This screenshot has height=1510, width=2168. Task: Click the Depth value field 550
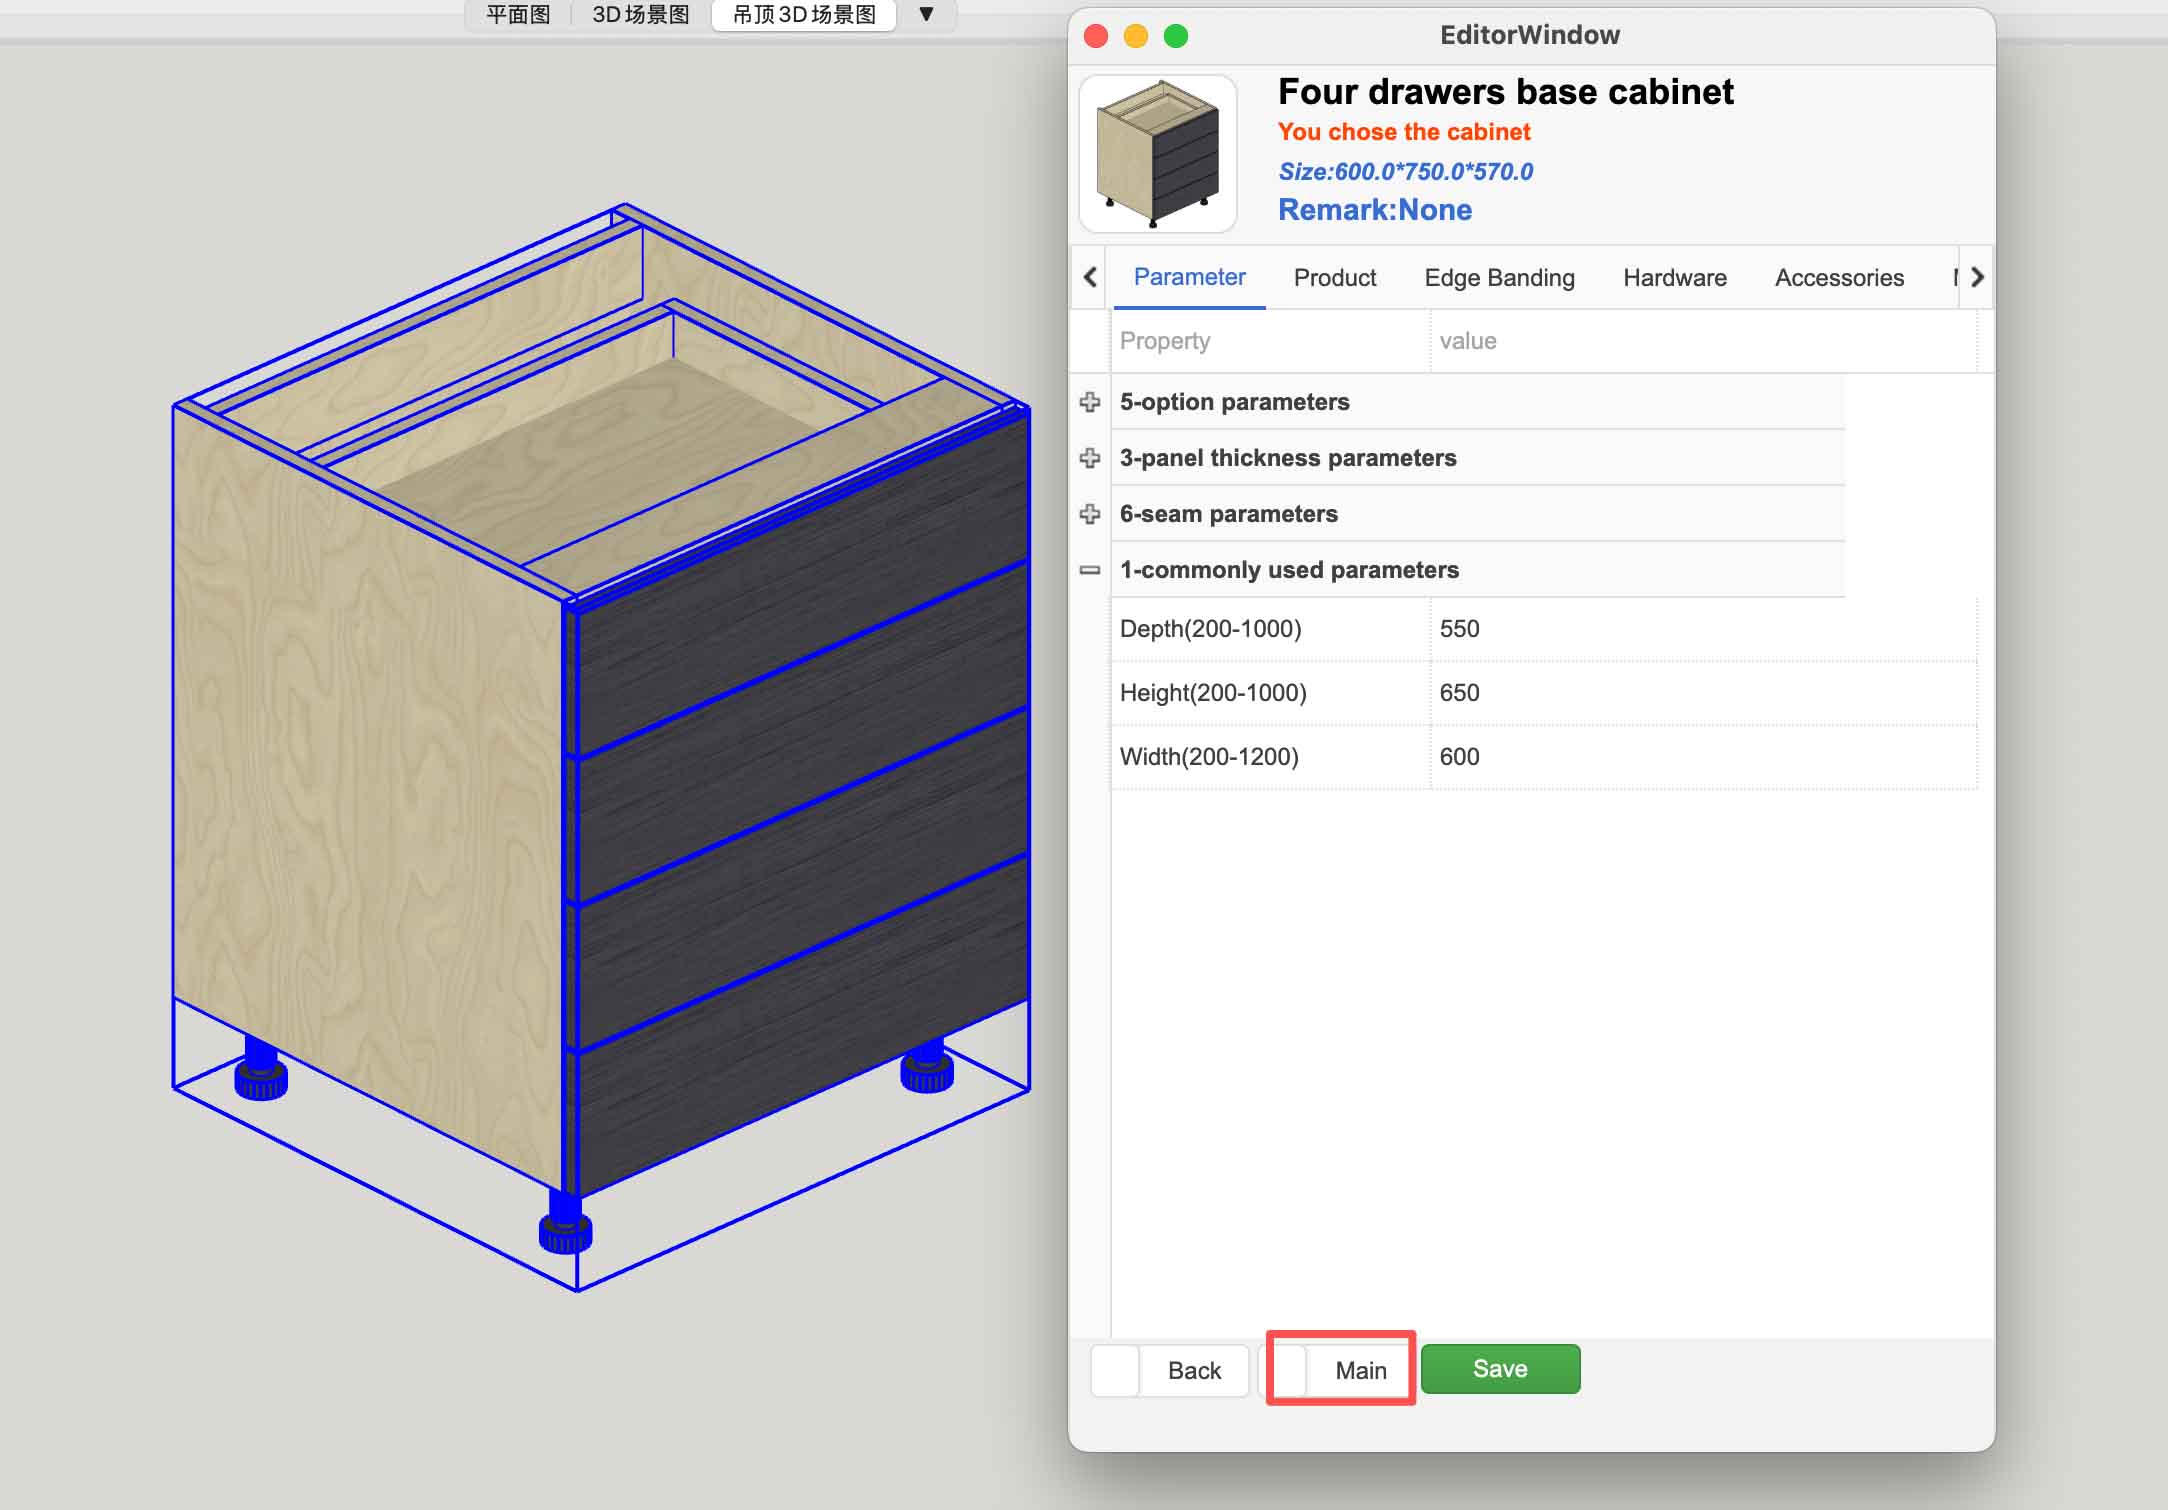click(x=1700, y=629)
